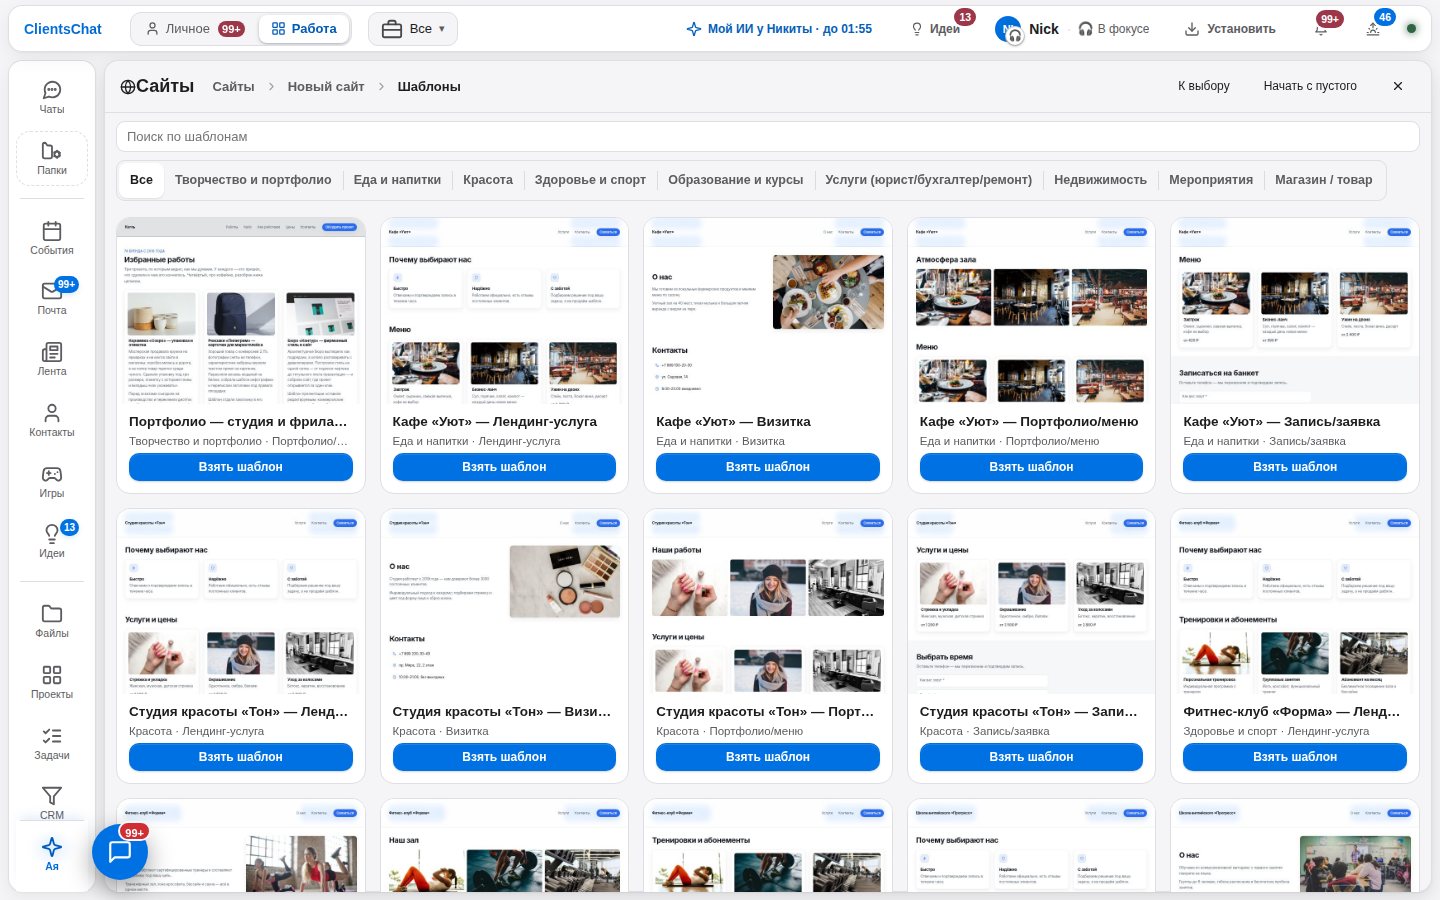Take Кафе «Уют» Визитка template

pyautogui.click(x=768, y=467)
